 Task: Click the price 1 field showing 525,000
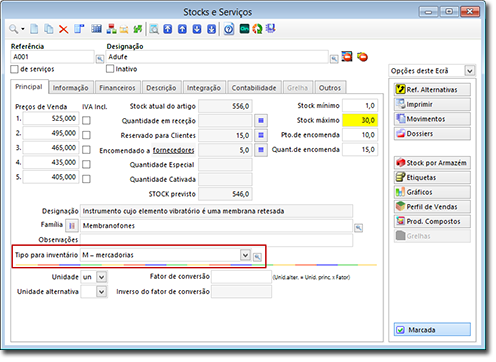(x=51, y=119)
